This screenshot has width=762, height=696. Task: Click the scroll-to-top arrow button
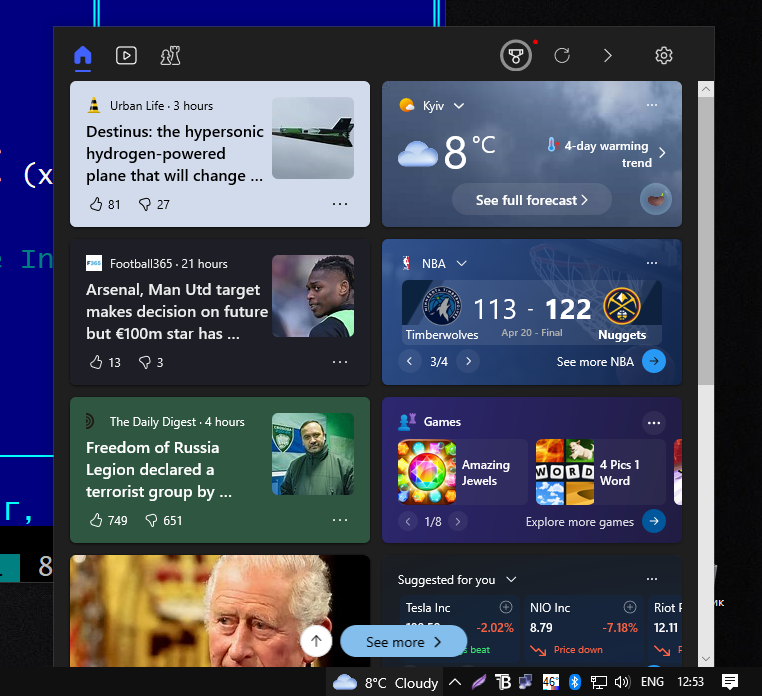coord(316,642)
